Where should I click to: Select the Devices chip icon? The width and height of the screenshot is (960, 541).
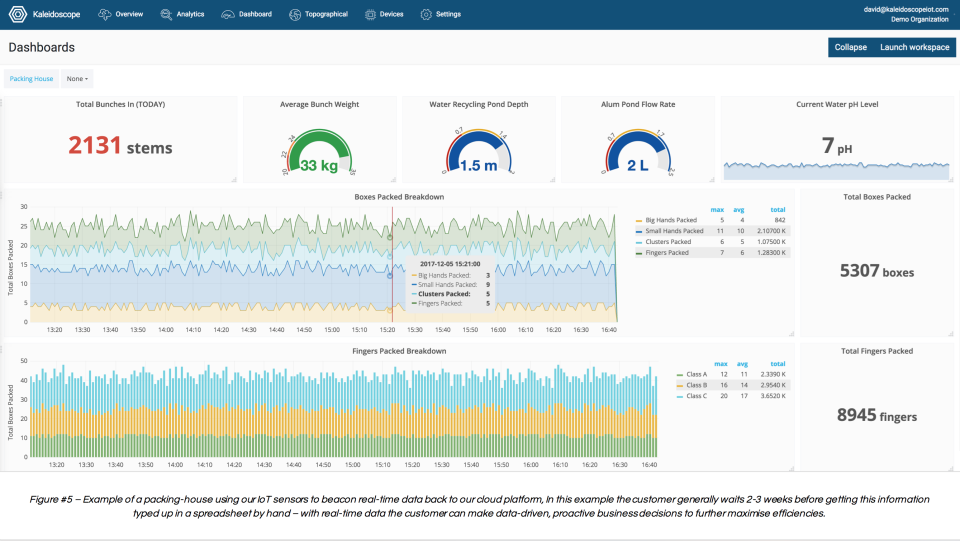(x=370, y=14)
